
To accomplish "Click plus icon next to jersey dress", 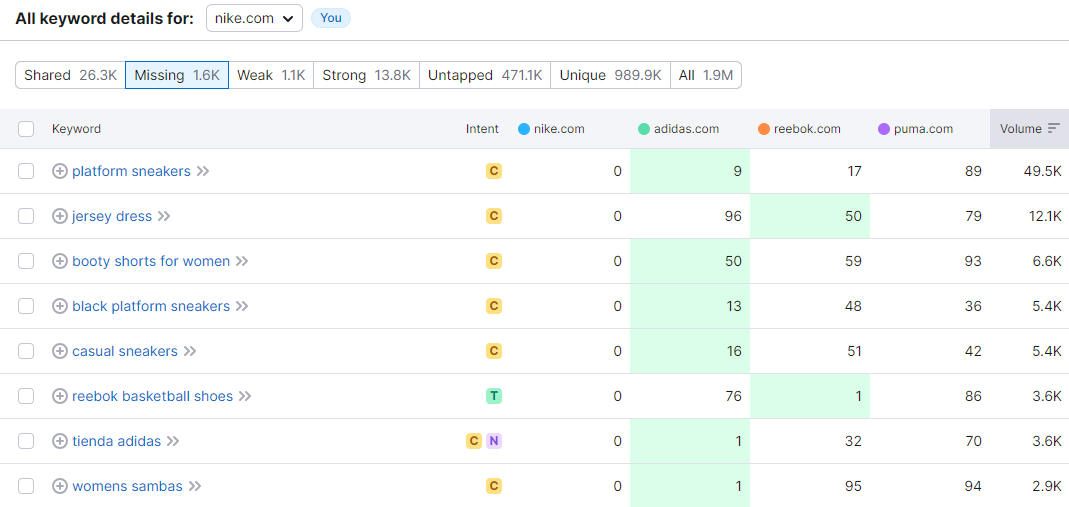I will 60,216.
